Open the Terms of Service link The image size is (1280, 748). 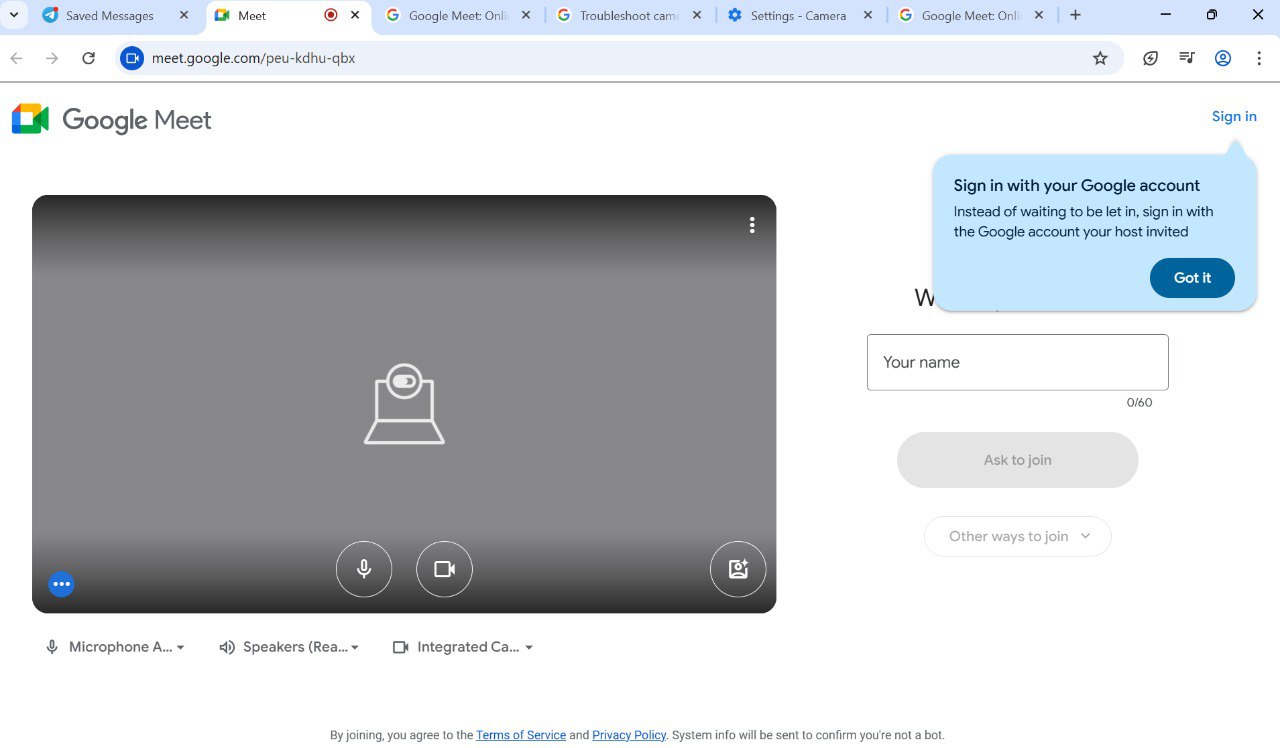coord(521,735)
